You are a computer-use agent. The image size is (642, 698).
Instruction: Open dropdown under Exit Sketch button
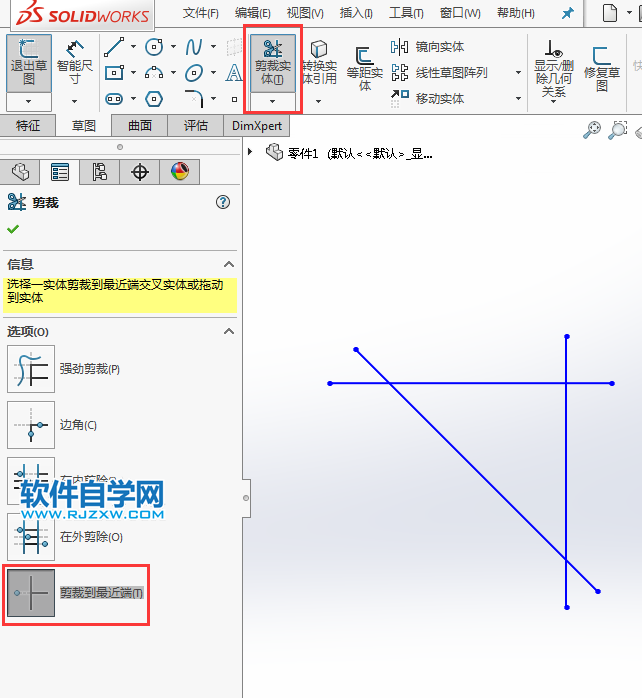pos(29,101)
